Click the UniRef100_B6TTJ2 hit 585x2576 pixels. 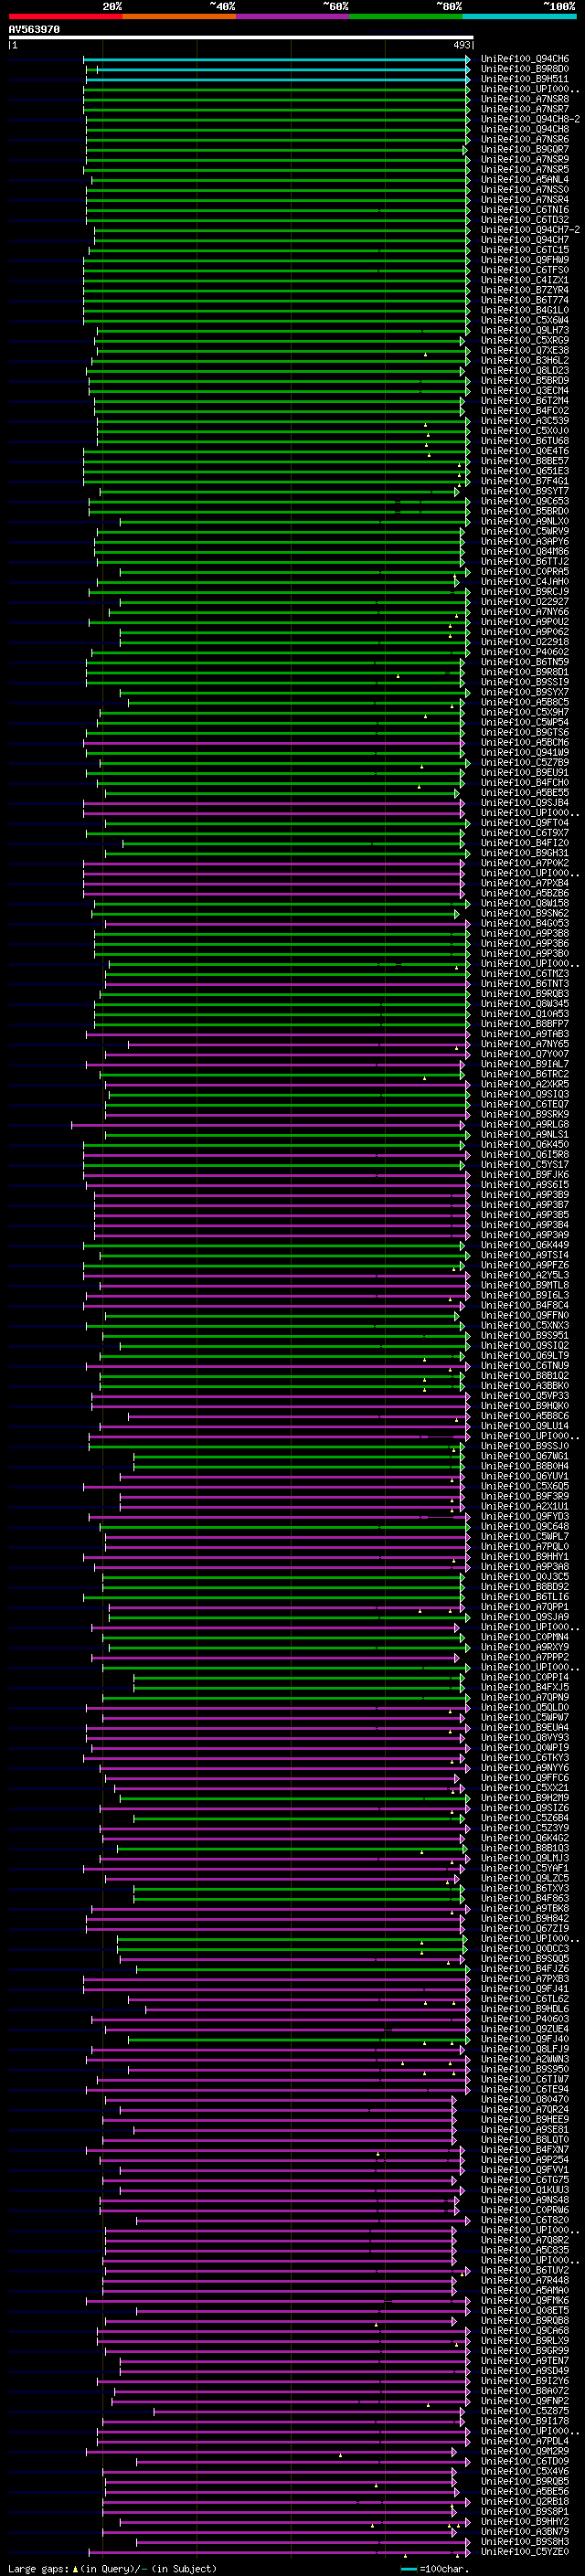pyautogui.click(x=525, y=562)
